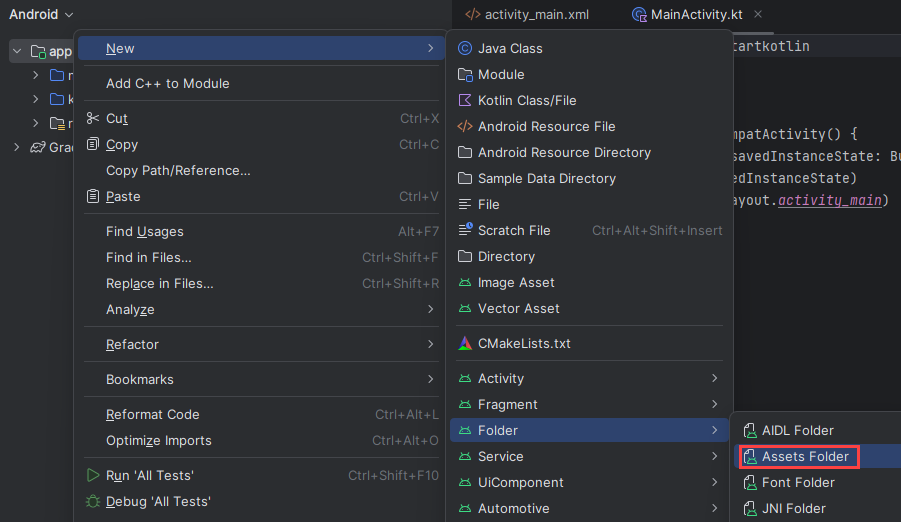This screenshot has height=522, width=901.
Task: Click the green Run 'All Tests' icon
Action: click(93, 475)
